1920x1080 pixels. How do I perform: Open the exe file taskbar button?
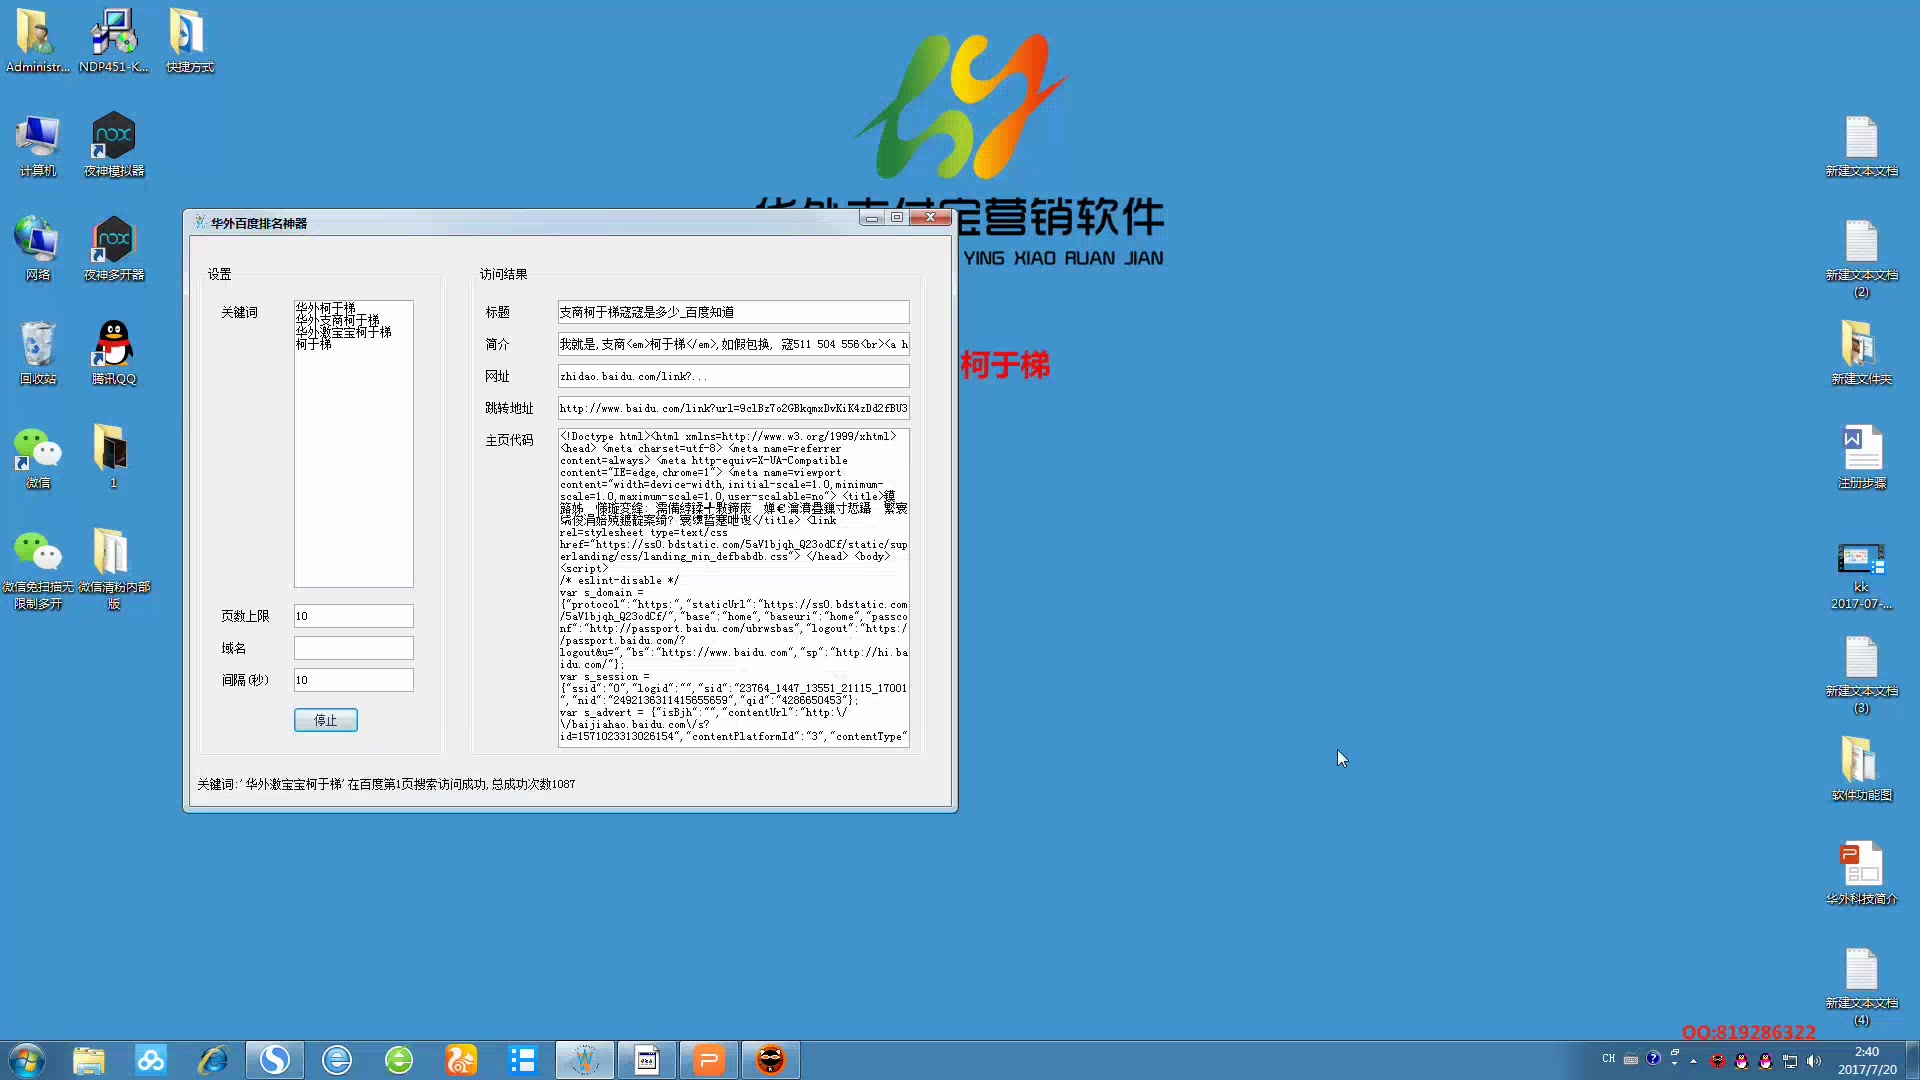click(x=647, y=1060)
